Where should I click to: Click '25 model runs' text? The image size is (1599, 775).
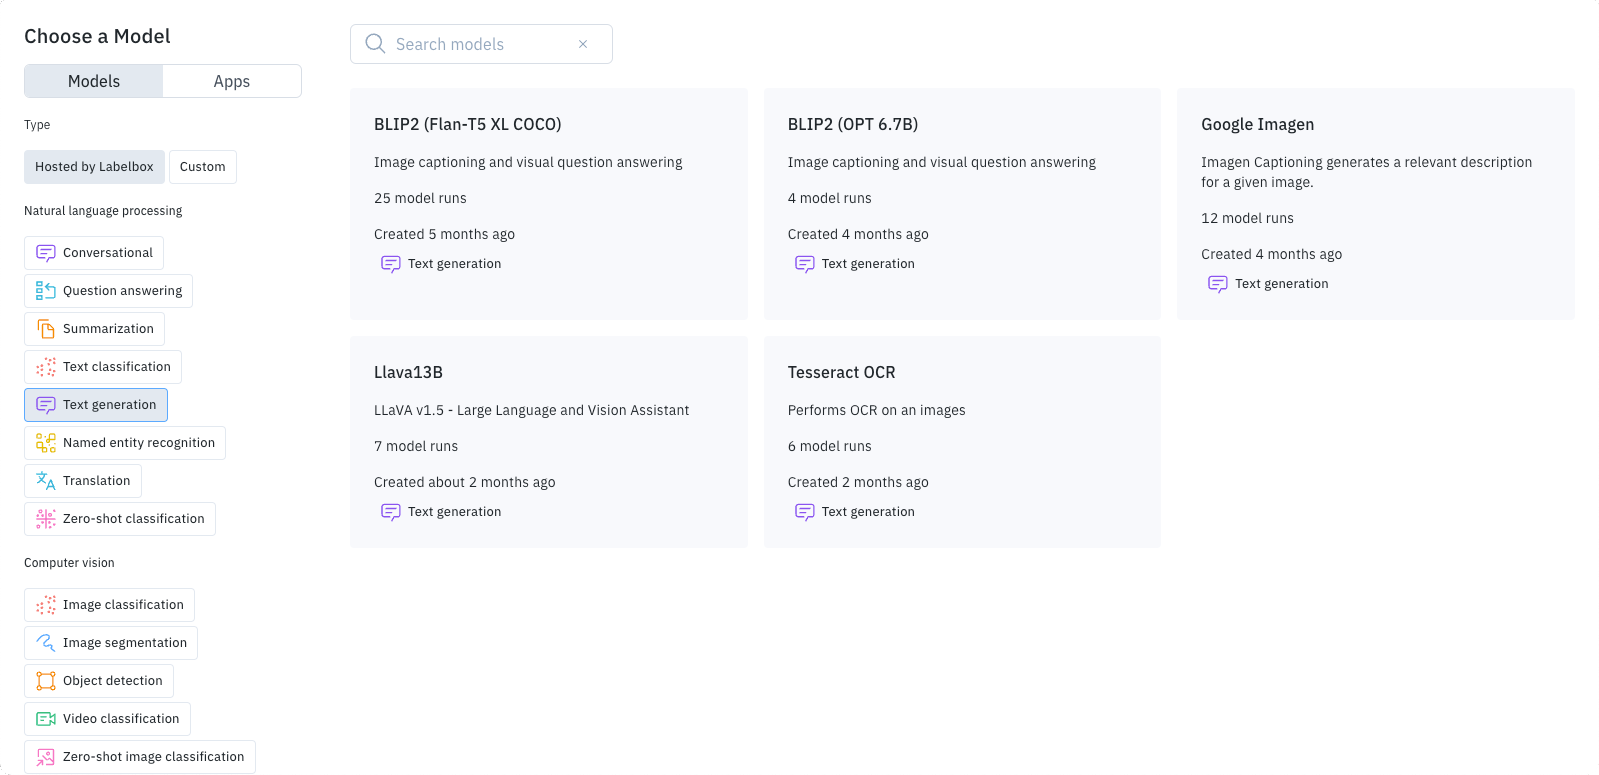420,198
